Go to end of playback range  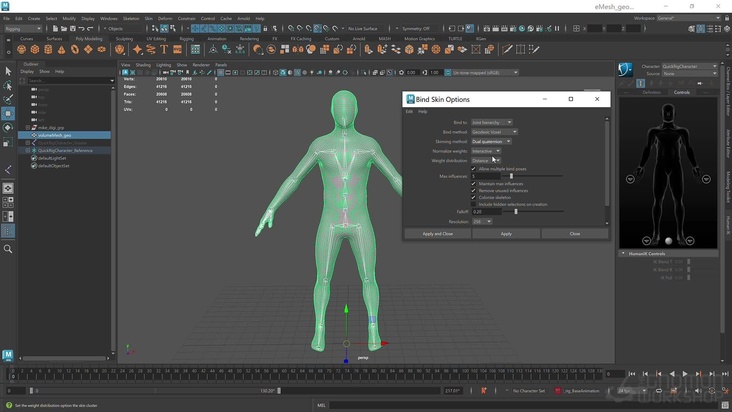tap(725, 374)
